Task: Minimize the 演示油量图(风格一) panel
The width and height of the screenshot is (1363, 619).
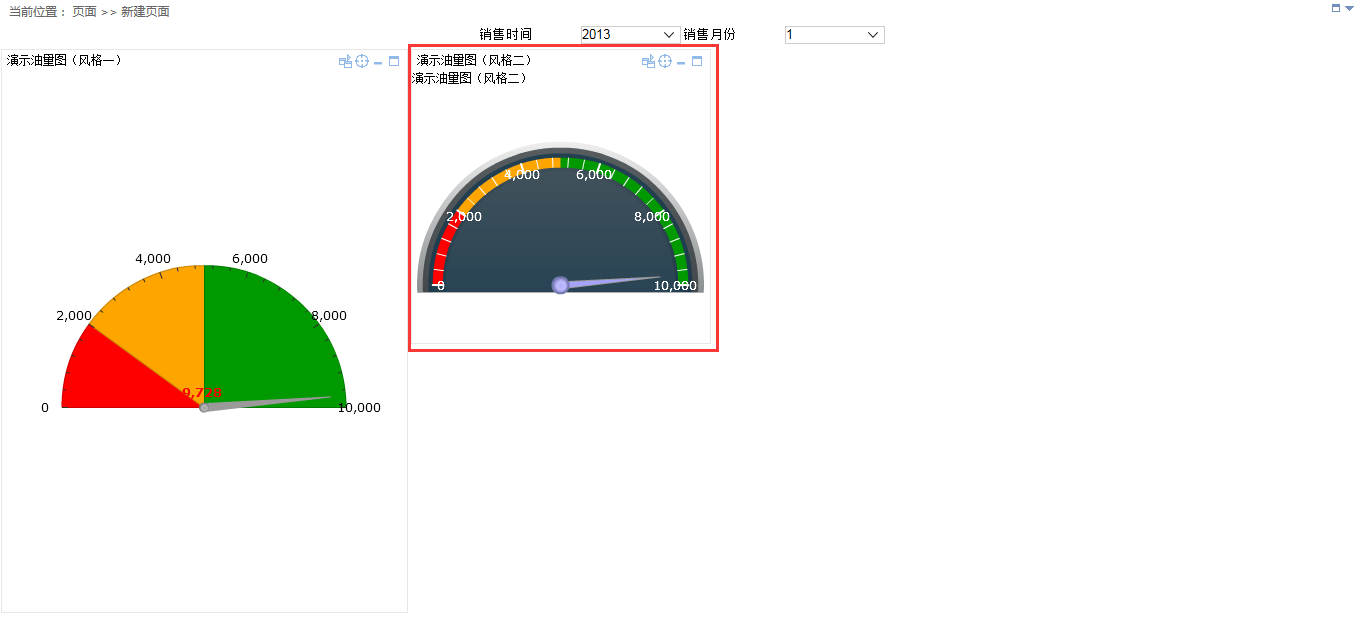Action: pyautogui.click(x=378, y=62)
